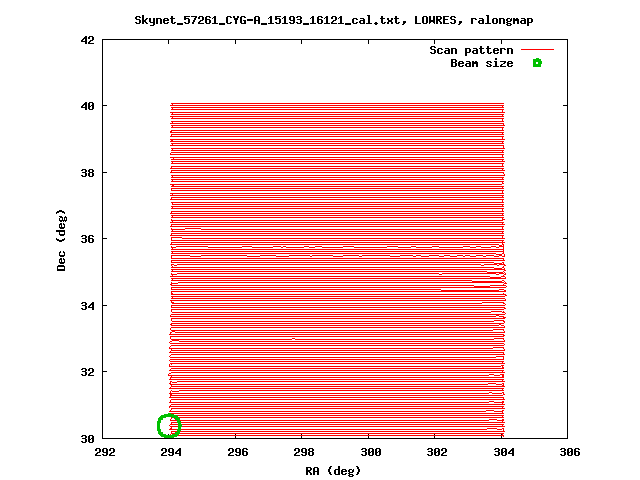This screenshot has width=640, height=480.
Task: Click the Dec axis value 30
Action: click(87, 439)
